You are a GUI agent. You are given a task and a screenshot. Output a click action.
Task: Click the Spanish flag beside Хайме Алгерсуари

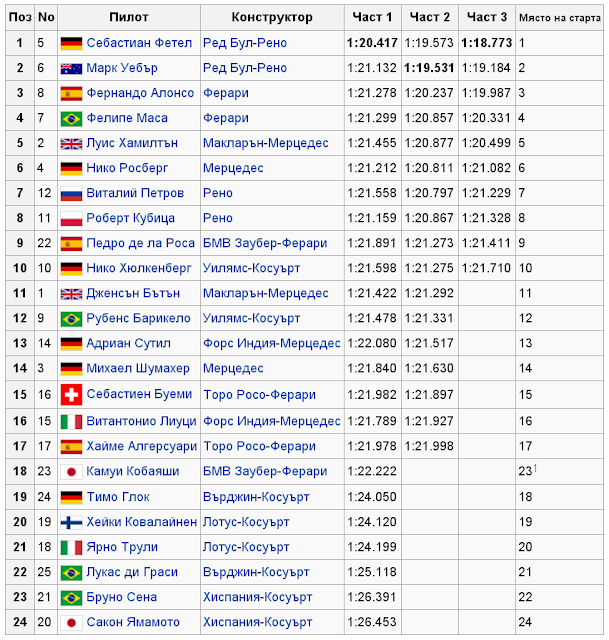(71, 447)
